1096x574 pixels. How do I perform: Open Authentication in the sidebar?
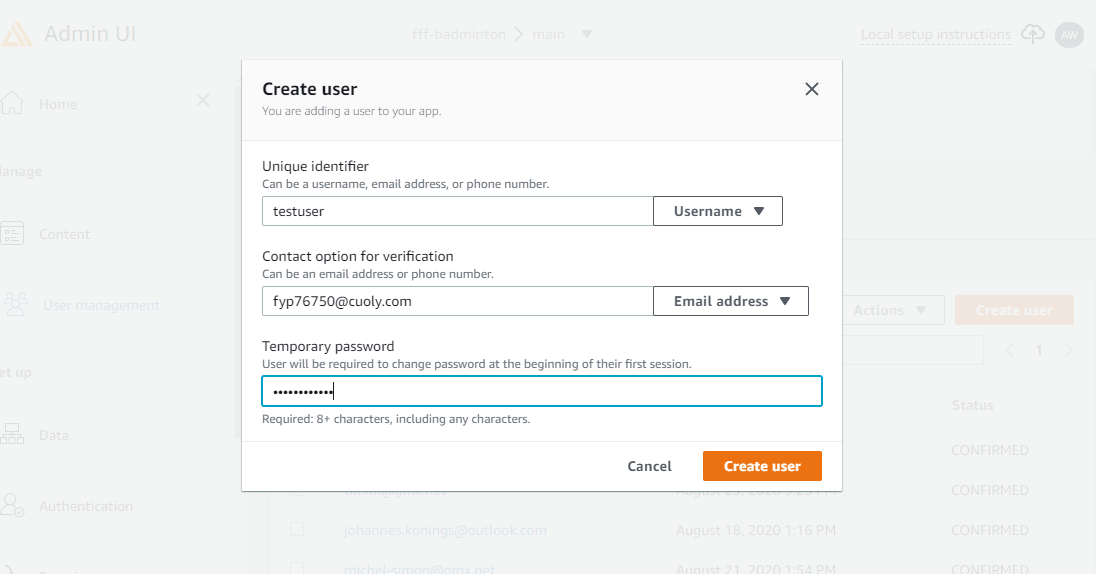pos(86,506)
